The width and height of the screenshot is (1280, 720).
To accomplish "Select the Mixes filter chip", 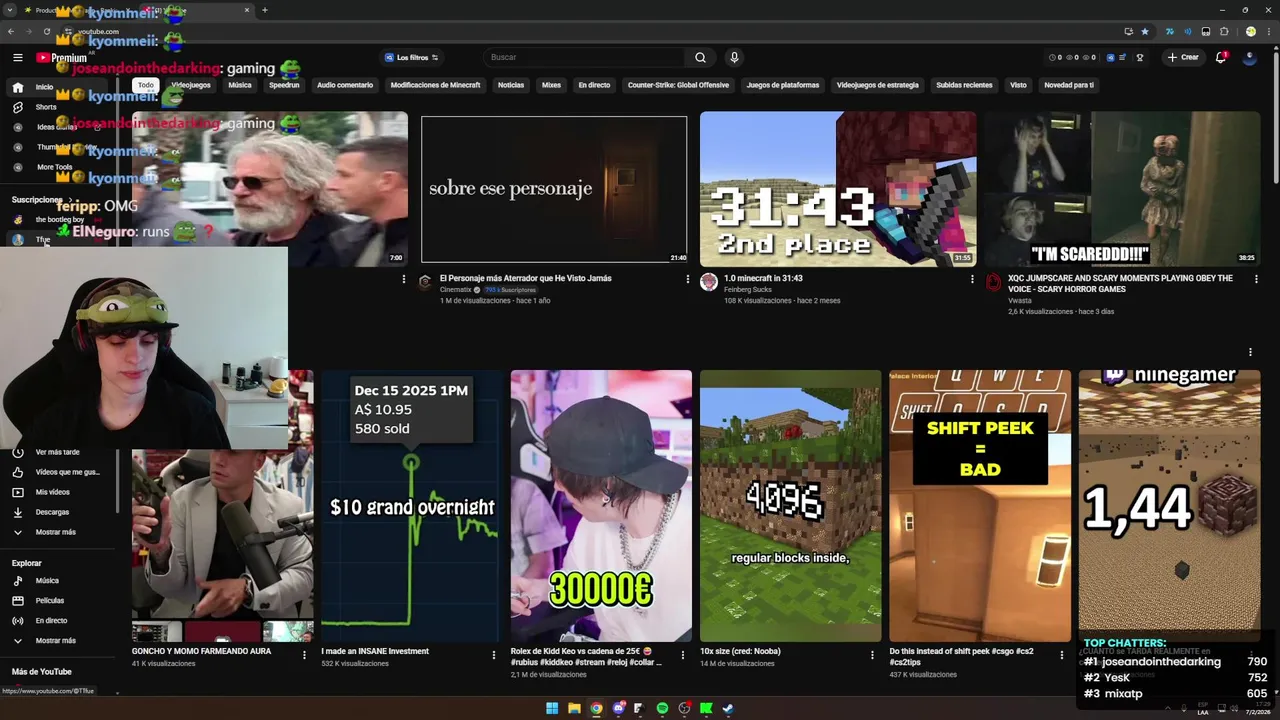I will [x=551, y=85].
